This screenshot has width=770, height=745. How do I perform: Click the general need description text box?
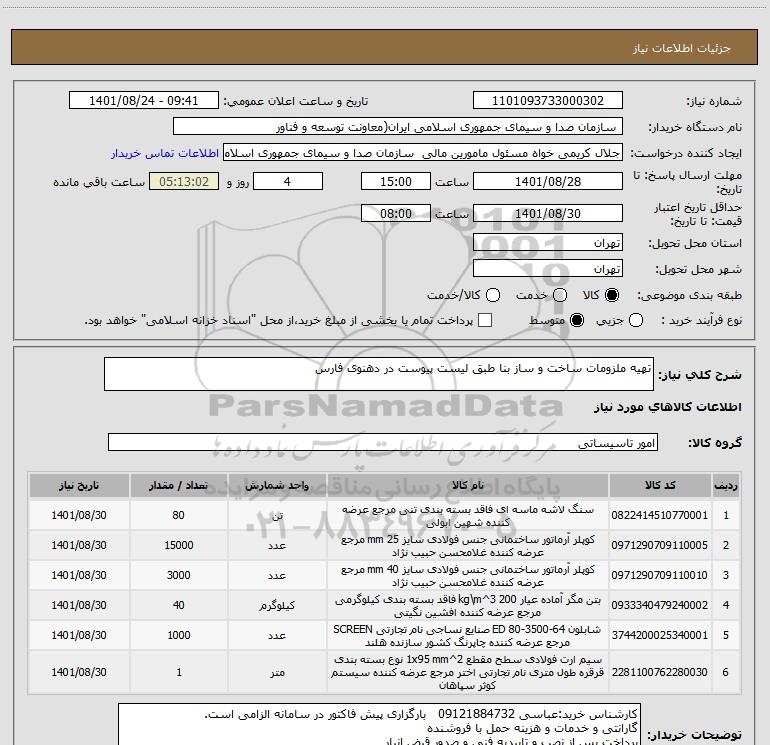[379, 374]
